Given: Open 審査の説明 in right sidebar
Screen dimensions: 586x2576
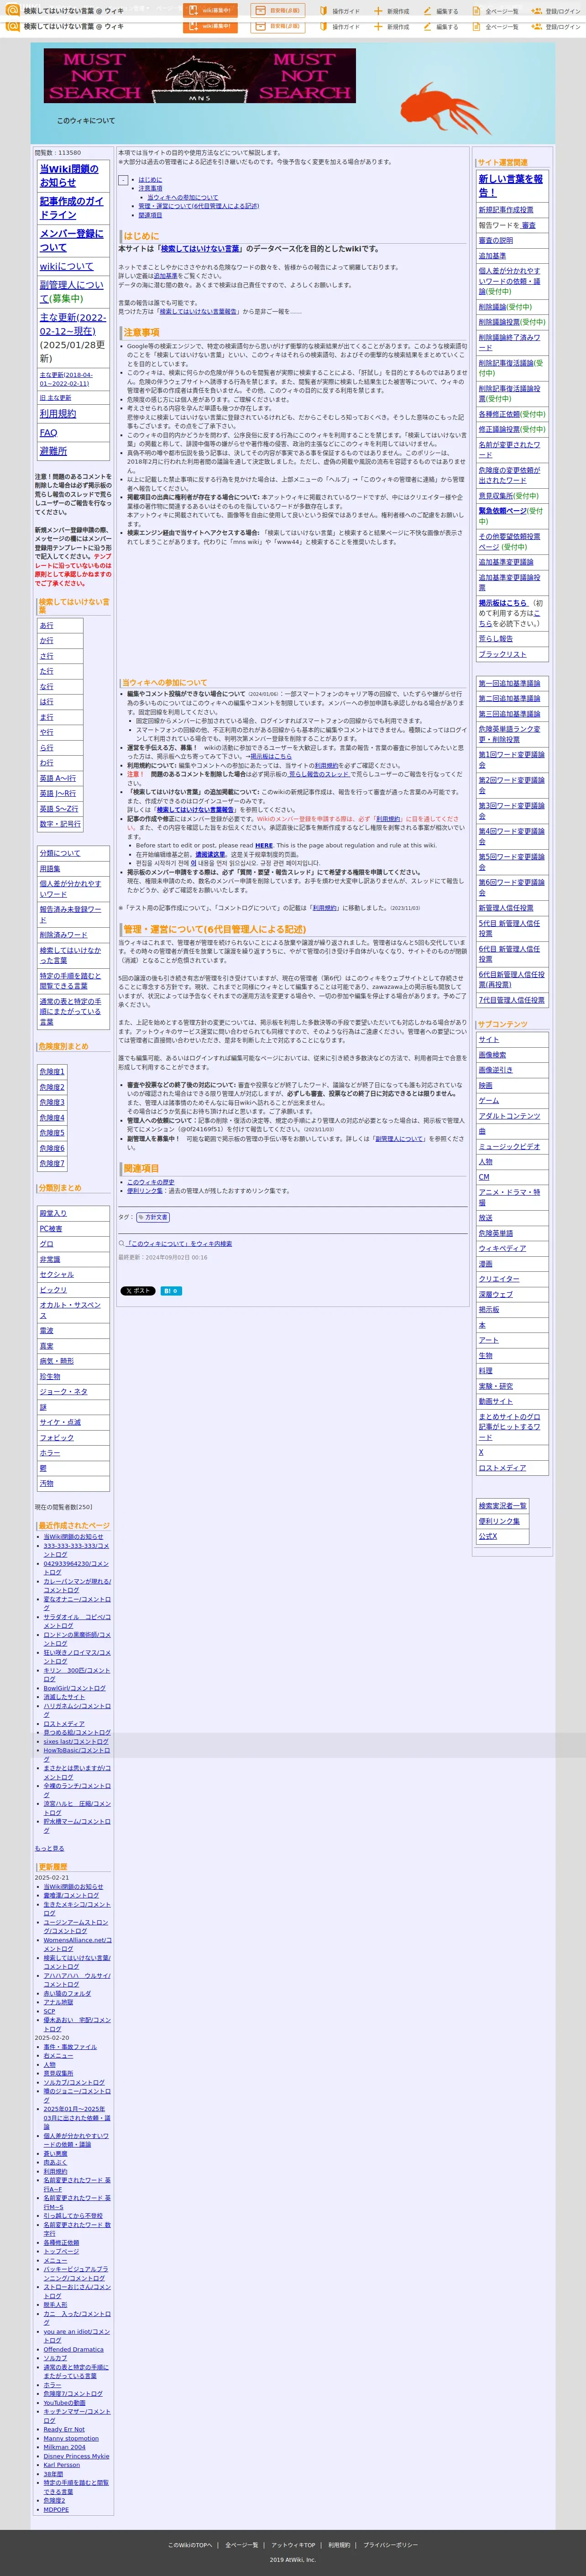Looking at the screenshot, I should (495, 240).
